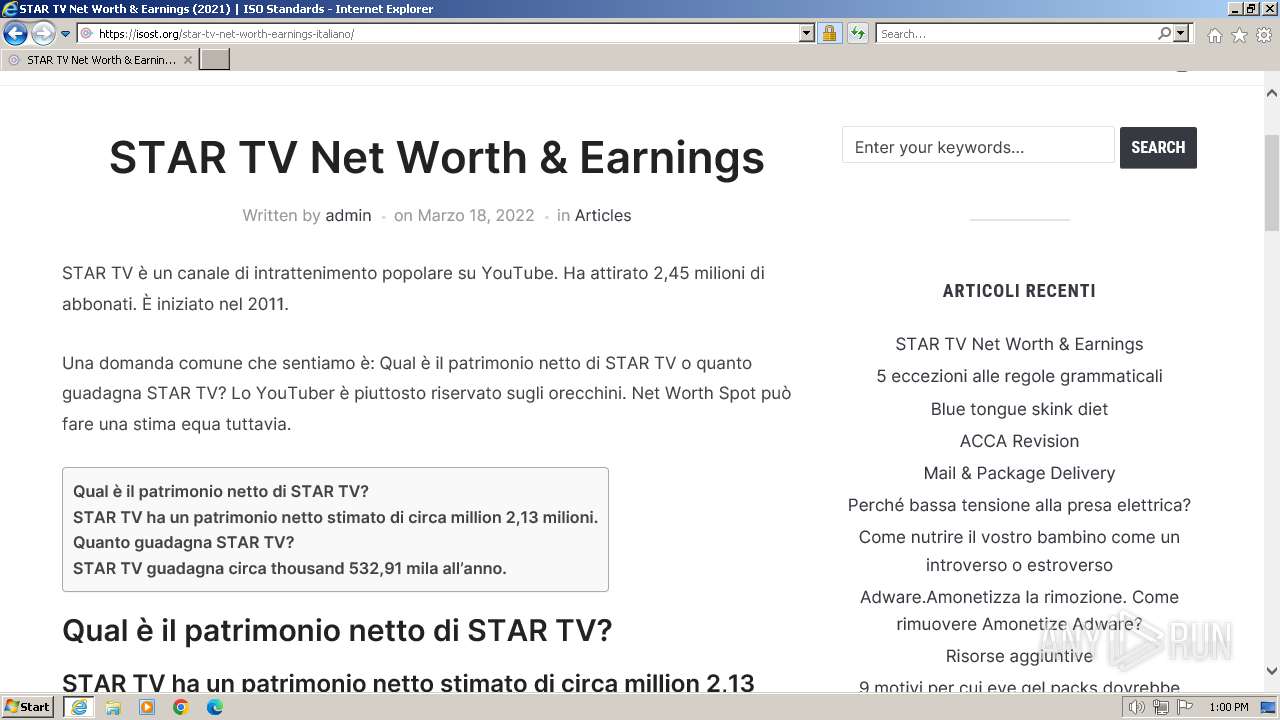Image resolution: width=1280 pixels, height=720 pixels.
Task: Open the recent pages dropdown arrow
Action: coord(66,34)
